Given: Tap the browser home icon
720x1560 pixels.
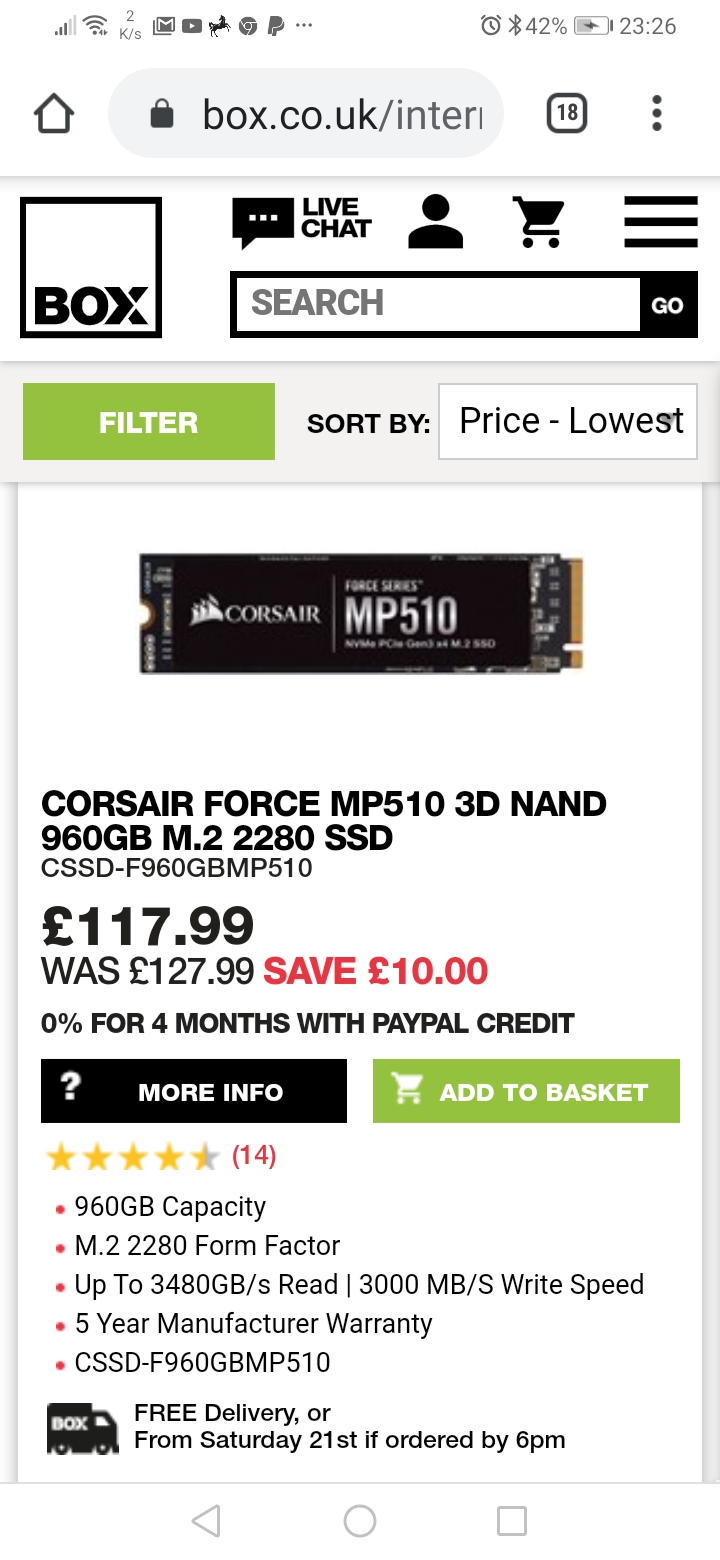Looking at the screenshot, I should pyautogui.click(x=54, y=114).
